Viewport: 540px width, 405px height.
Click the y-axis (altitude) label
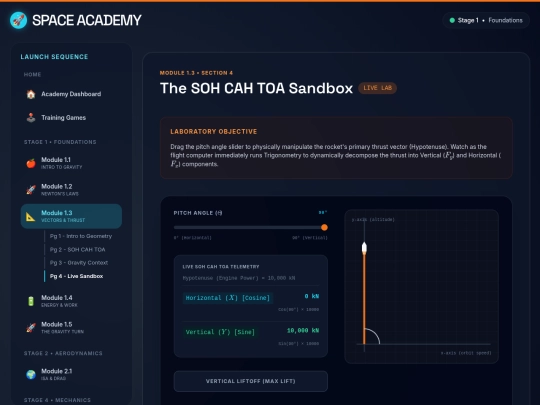click(x=373, y=219)
